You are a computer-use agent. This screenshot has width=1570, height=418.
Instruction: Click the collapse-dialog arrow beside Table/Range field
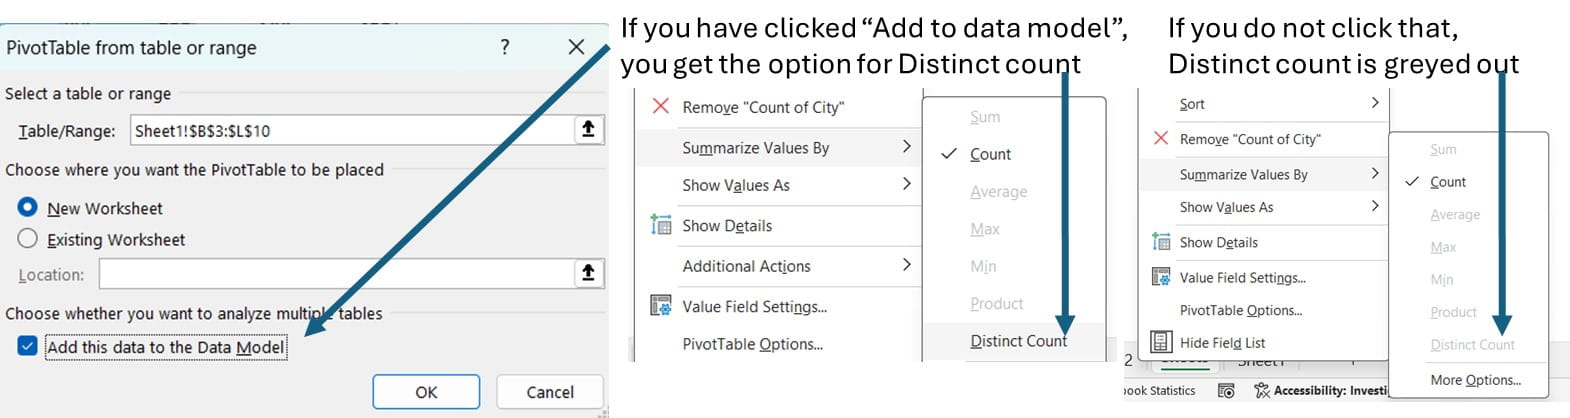(588, 129)
